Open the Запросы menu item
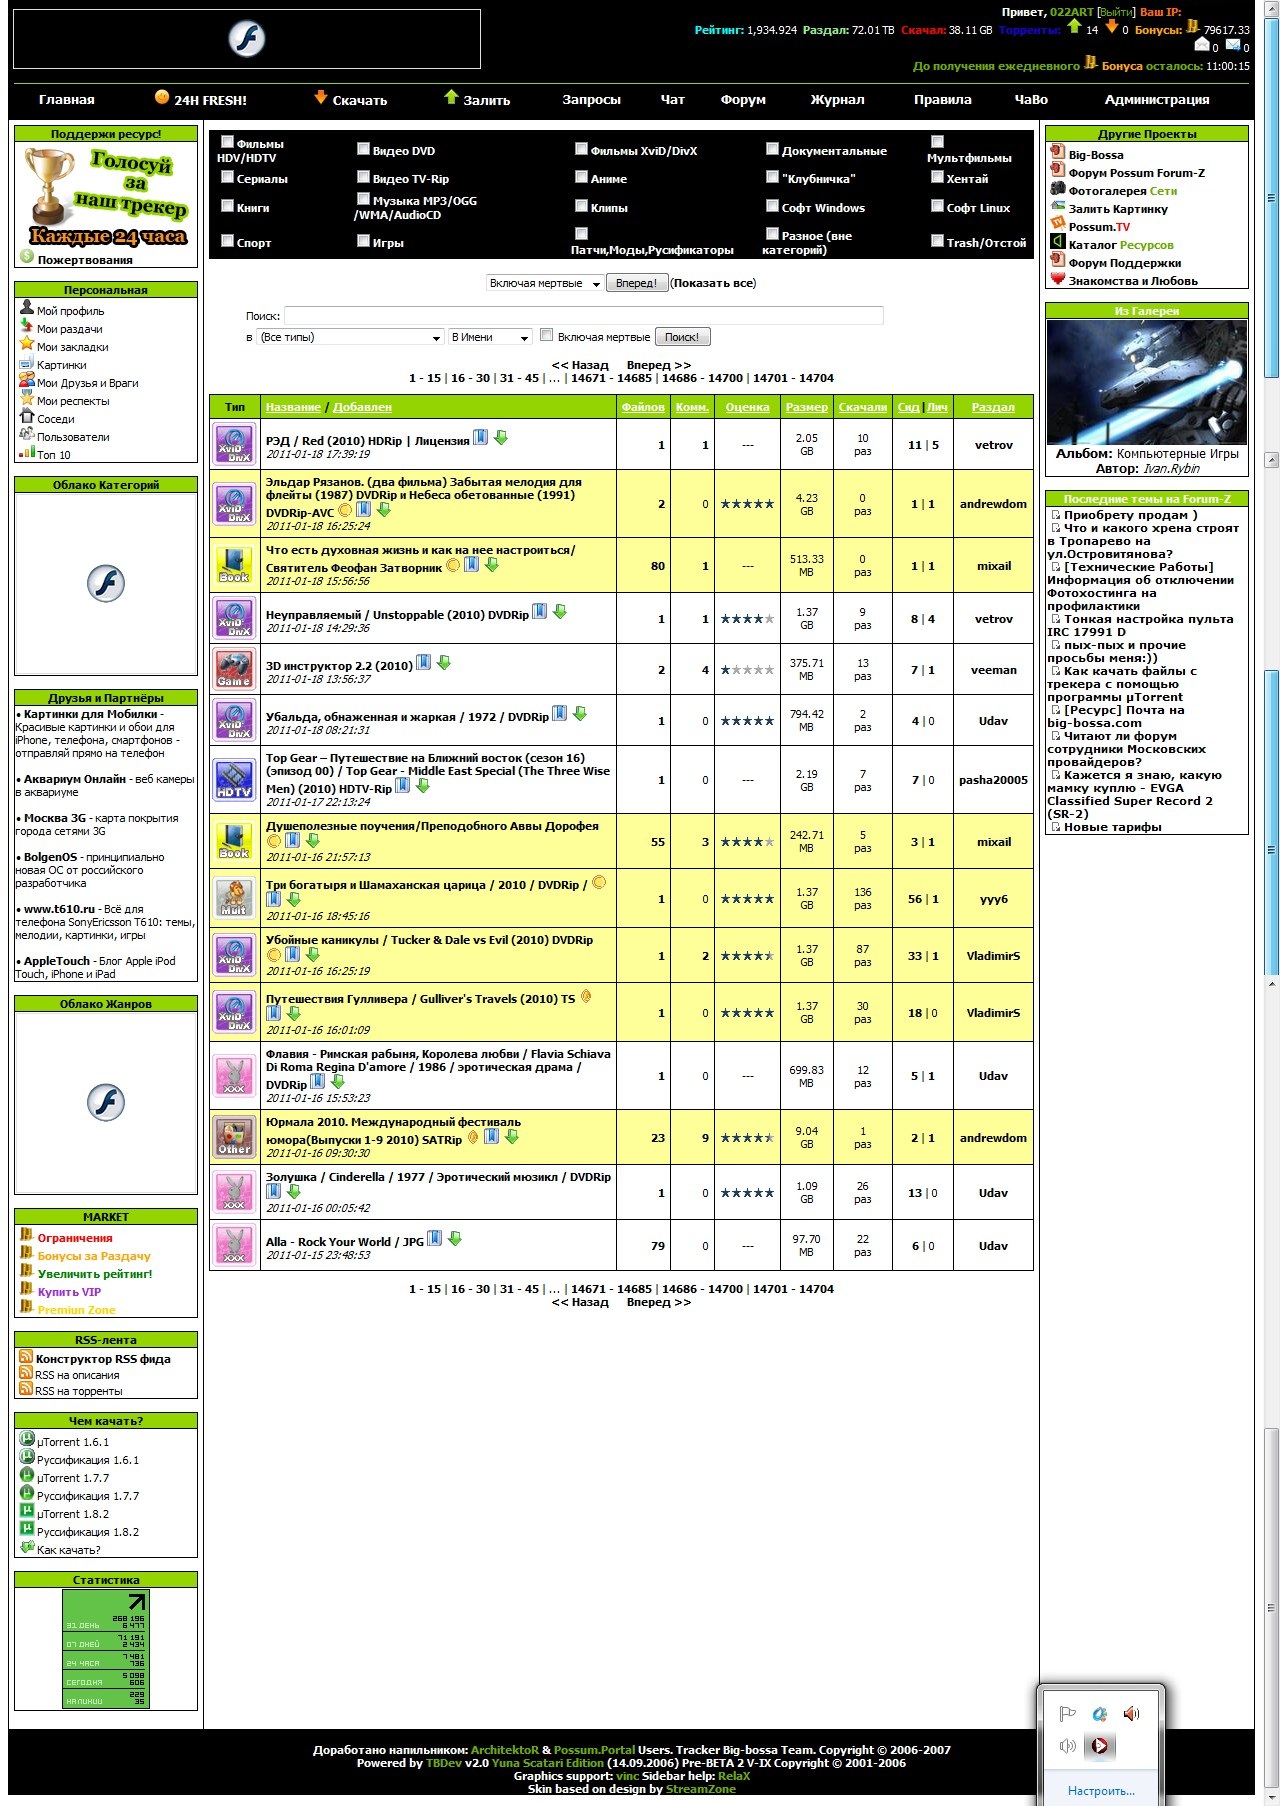1280x1806 pixels. click(592, 100)
